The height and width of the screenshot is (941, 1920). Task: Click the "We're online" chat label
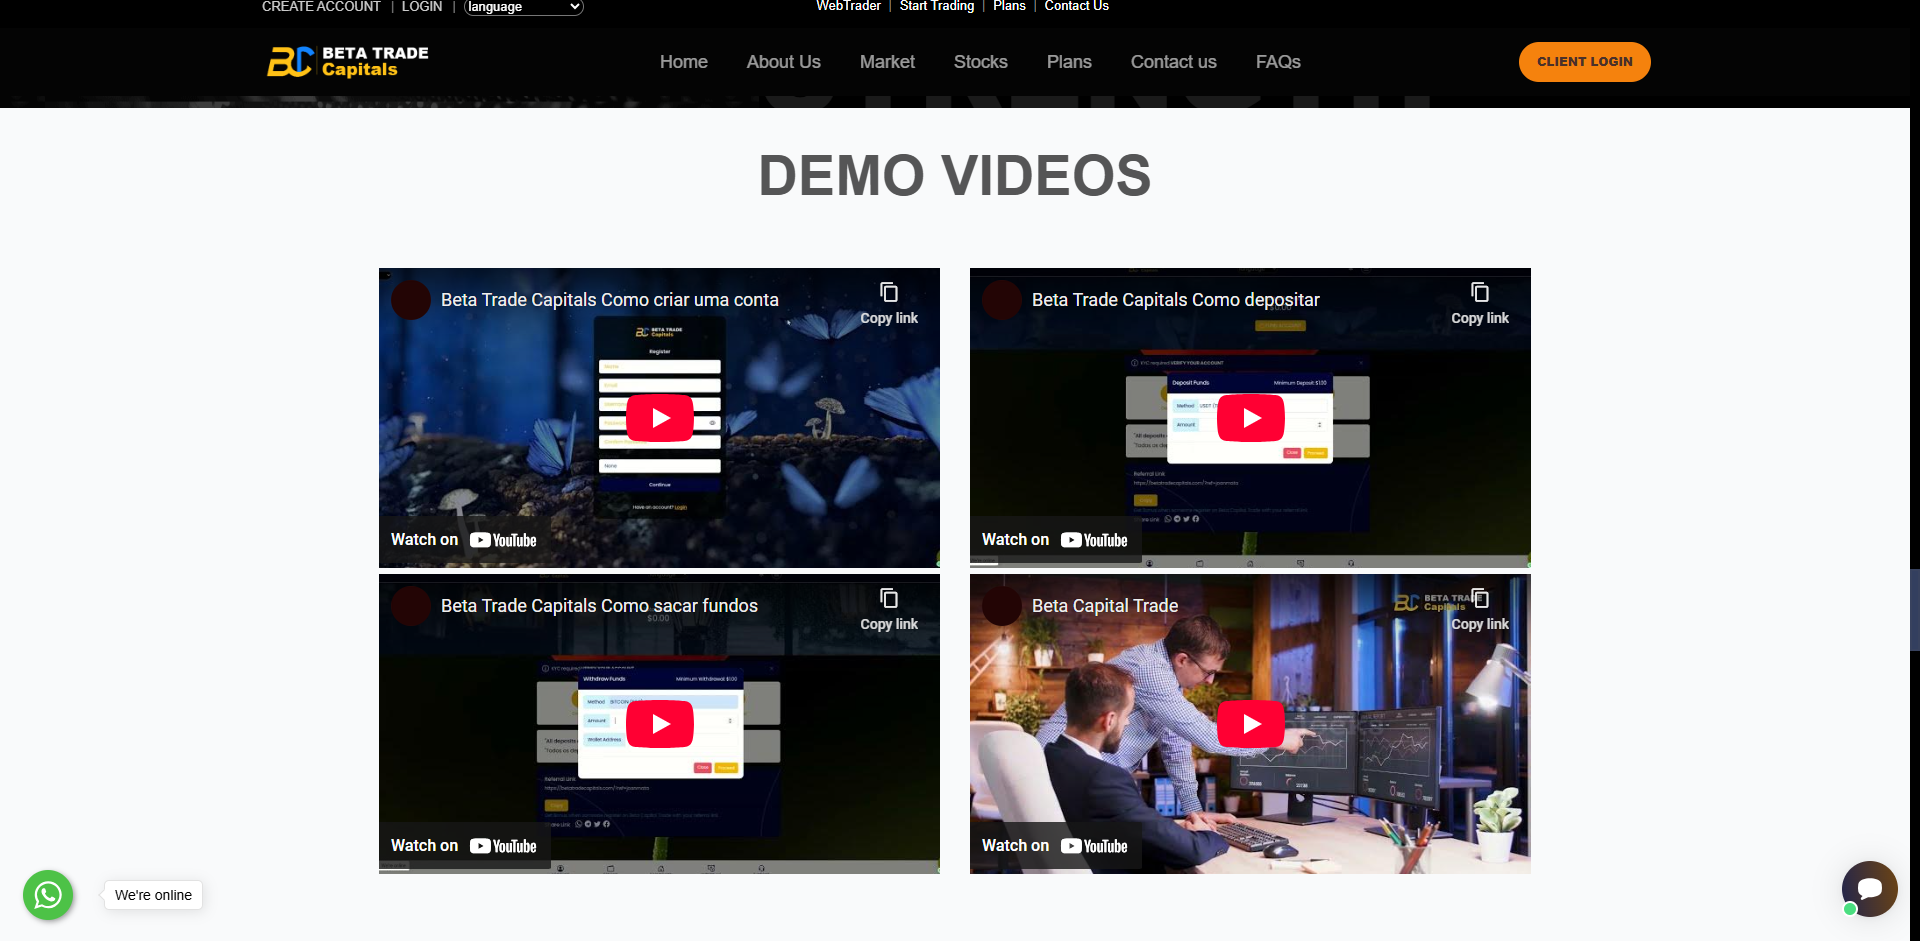coord(153,895)
